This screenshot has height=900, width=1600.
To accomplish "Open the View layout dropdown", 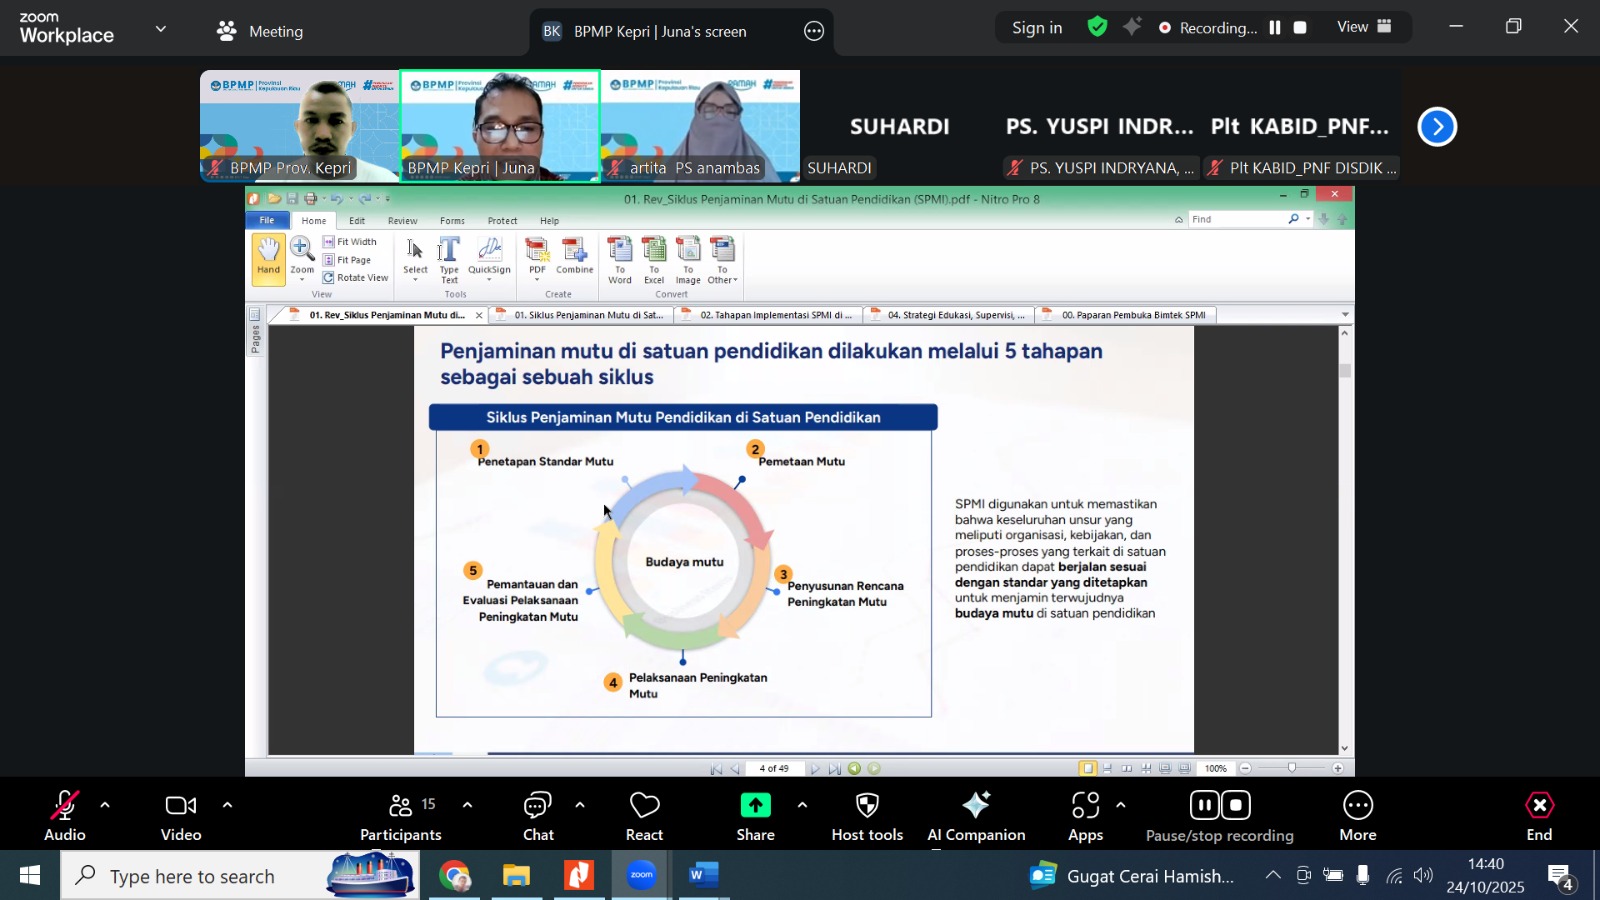I will point(1364,28).
